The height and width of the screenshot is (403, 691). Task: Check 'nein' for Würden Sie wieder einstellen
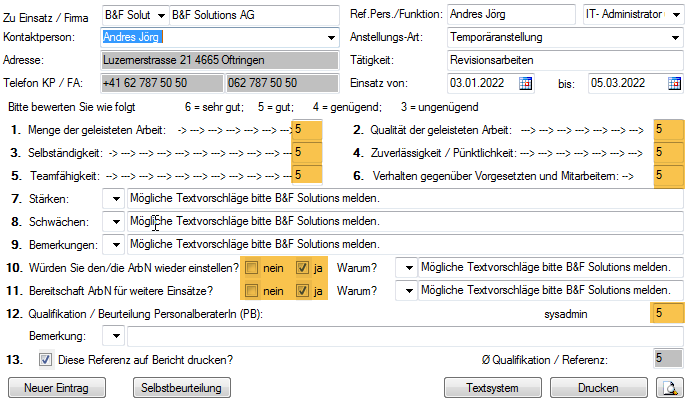coord(253,268)
